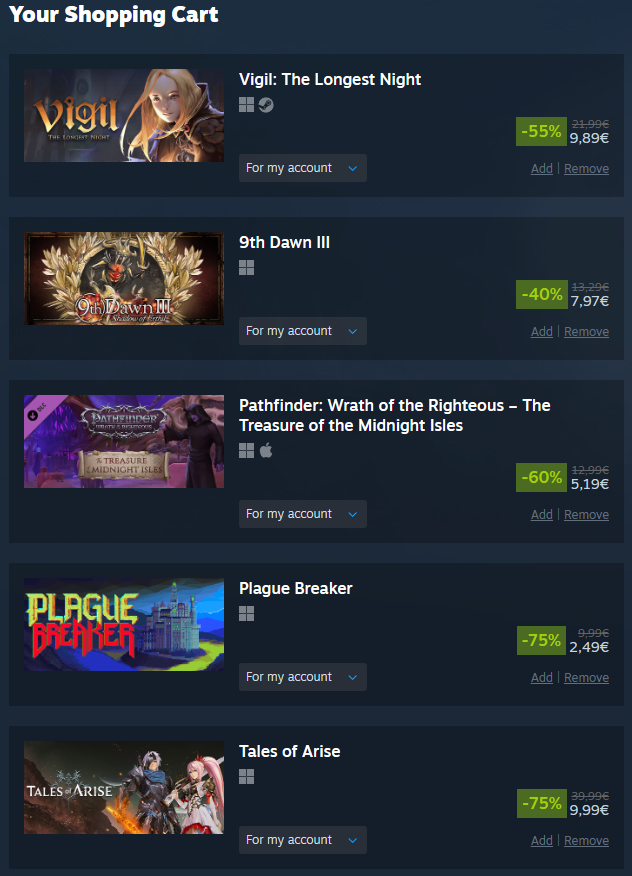
Task: Open 'For my account' dropdown for Plague Breaker
Action: tap(303, 677)
